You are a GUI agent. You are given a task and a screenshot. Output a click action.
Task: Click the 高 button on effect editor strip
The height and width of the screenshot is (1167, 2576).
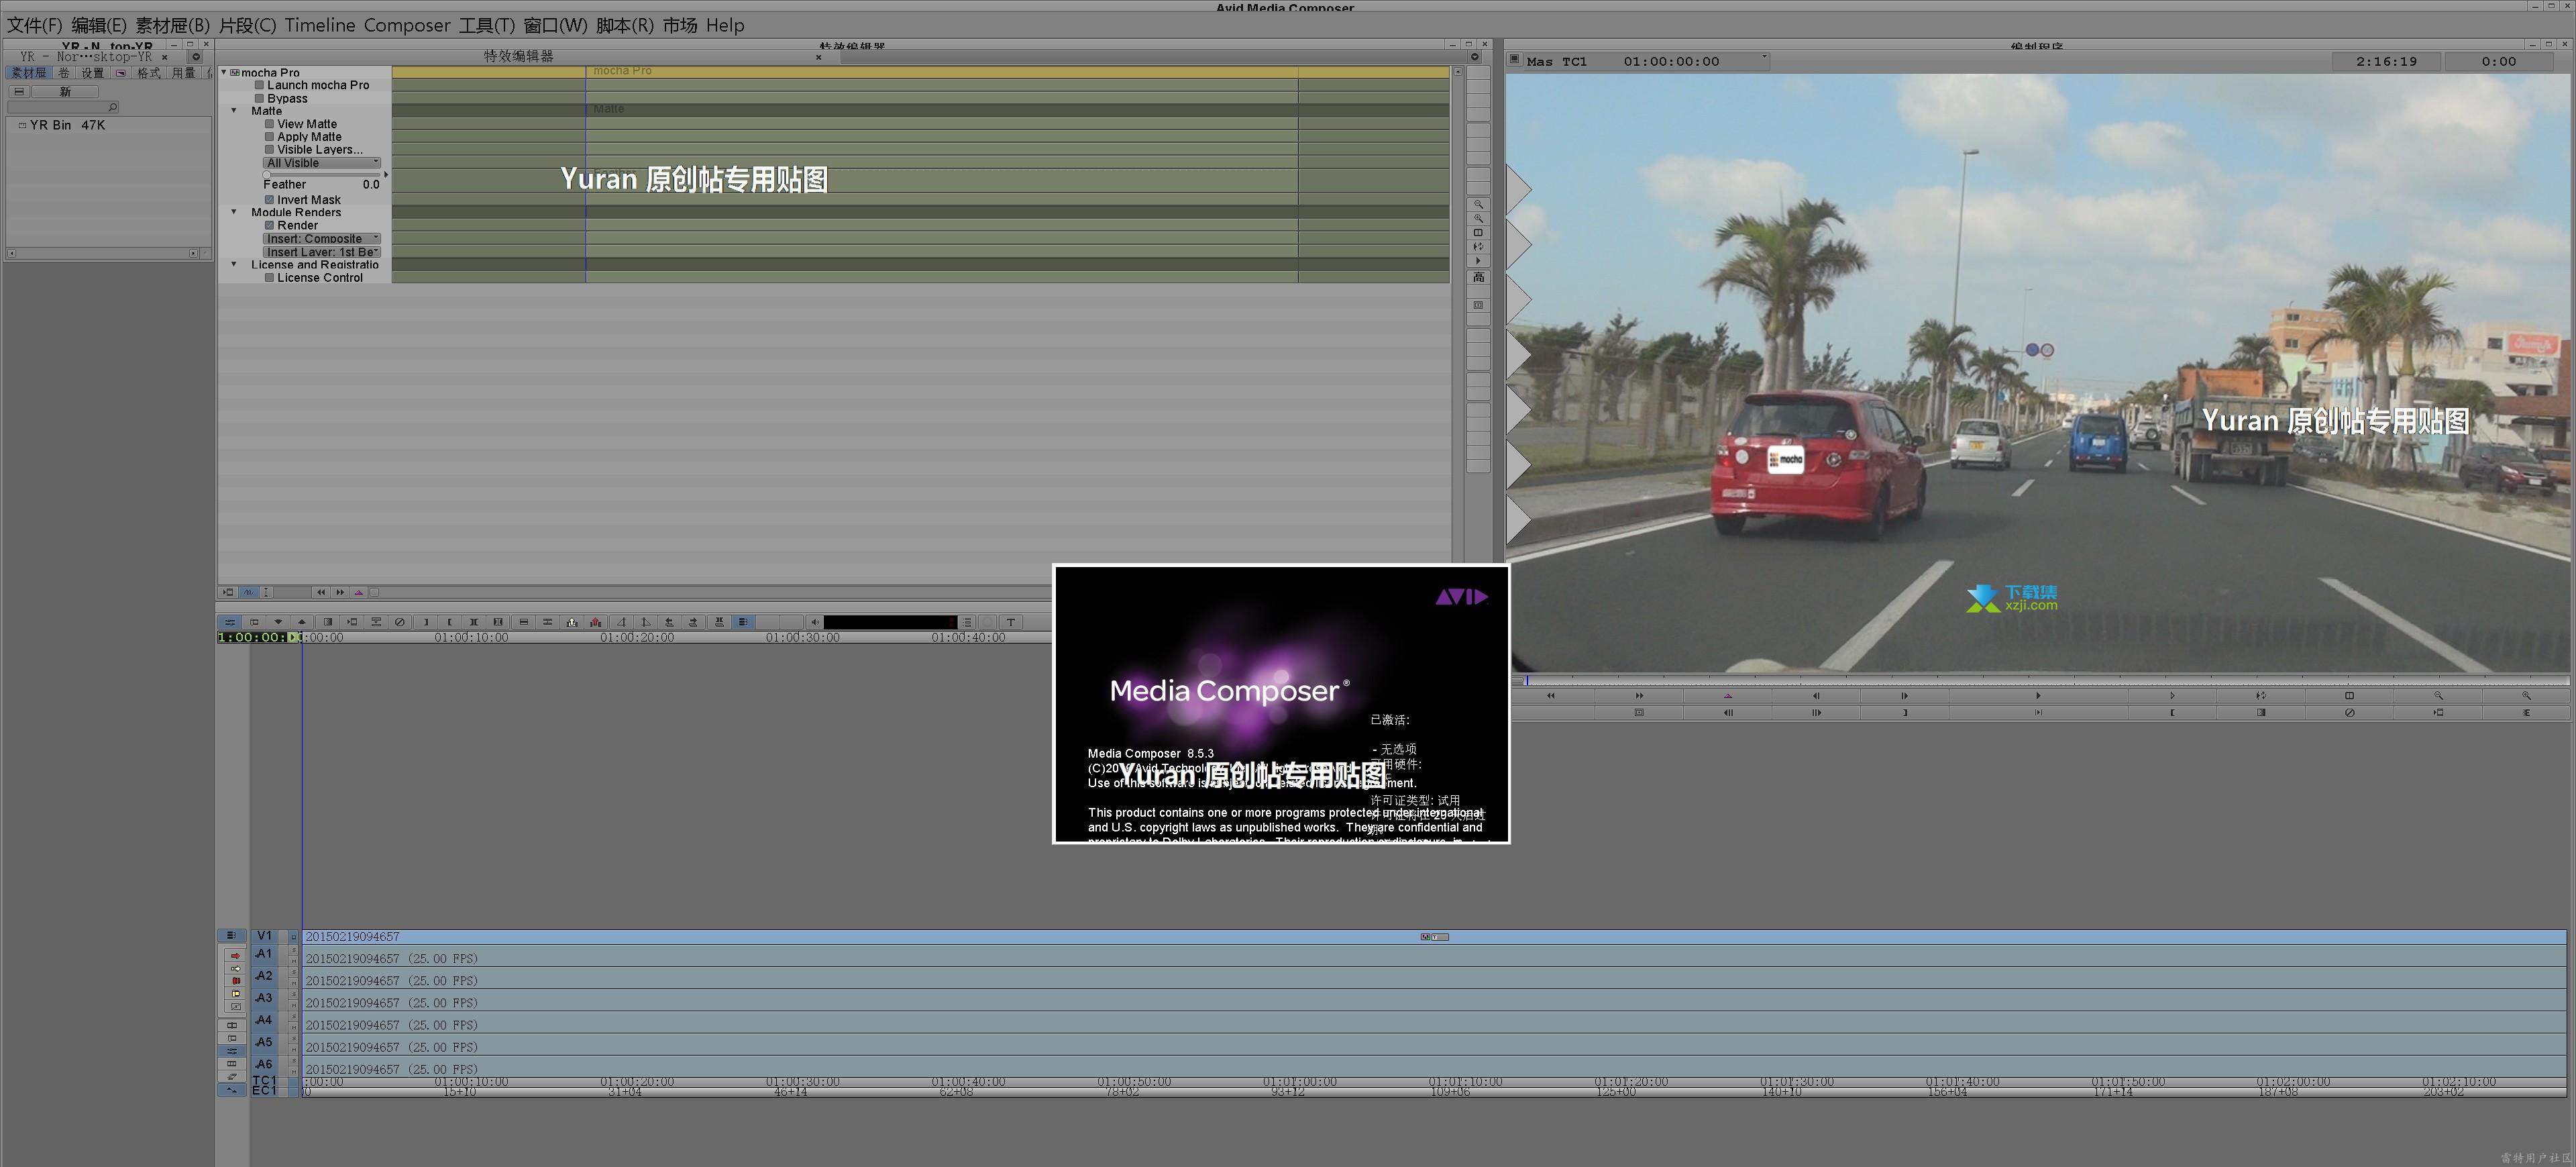pyautogui.click(x=1479, y=277)
